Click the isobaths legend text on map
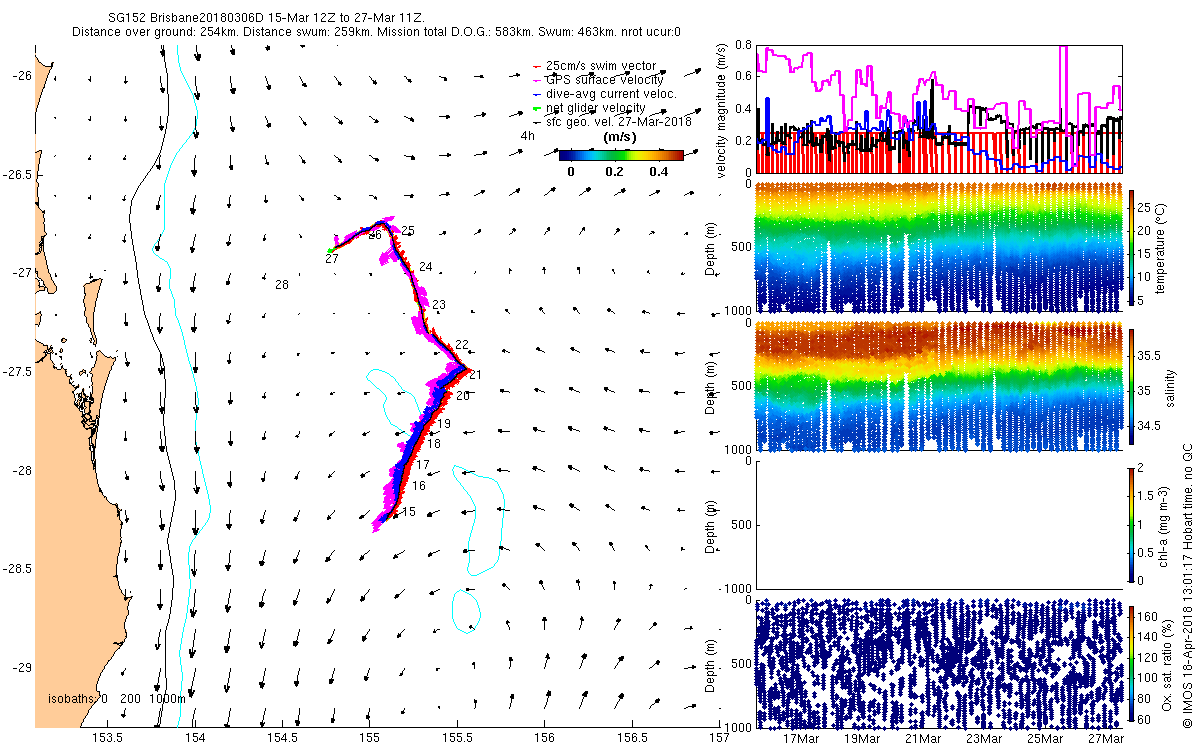This screenshot has width=1200, height=750. [x=117, y=726]
